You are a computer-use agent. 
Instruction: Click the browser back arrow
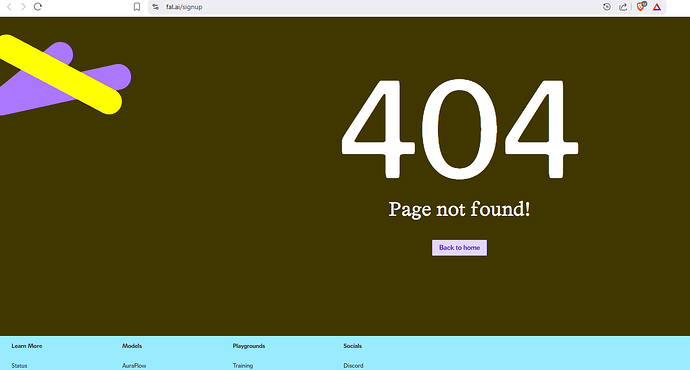tap(9, 7)
